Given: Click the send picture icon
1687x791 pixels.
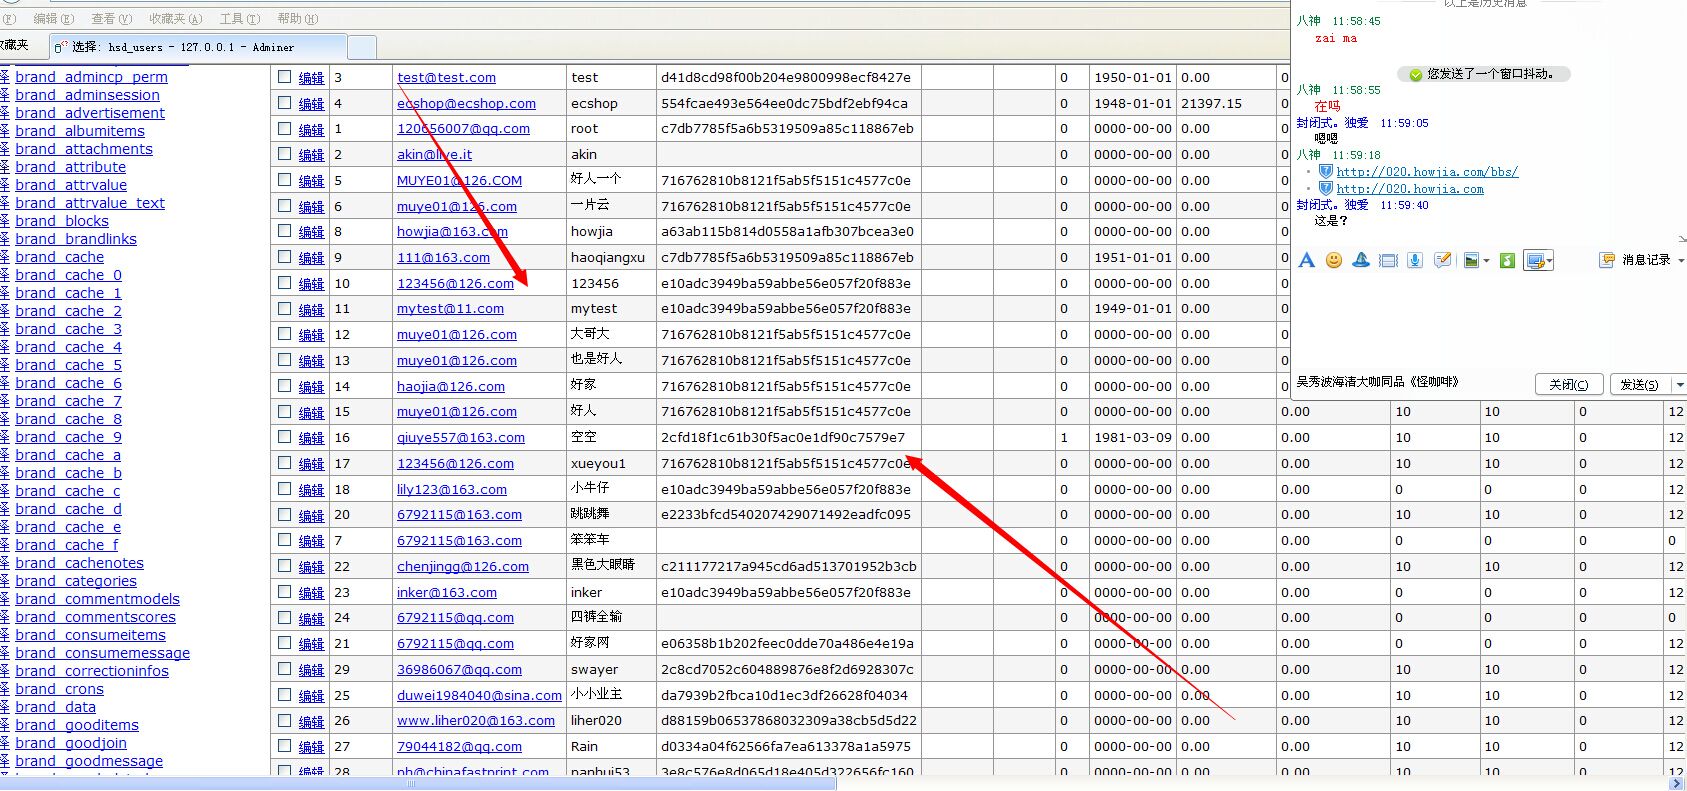Looking at the screenshot, I should point(1471,261).
